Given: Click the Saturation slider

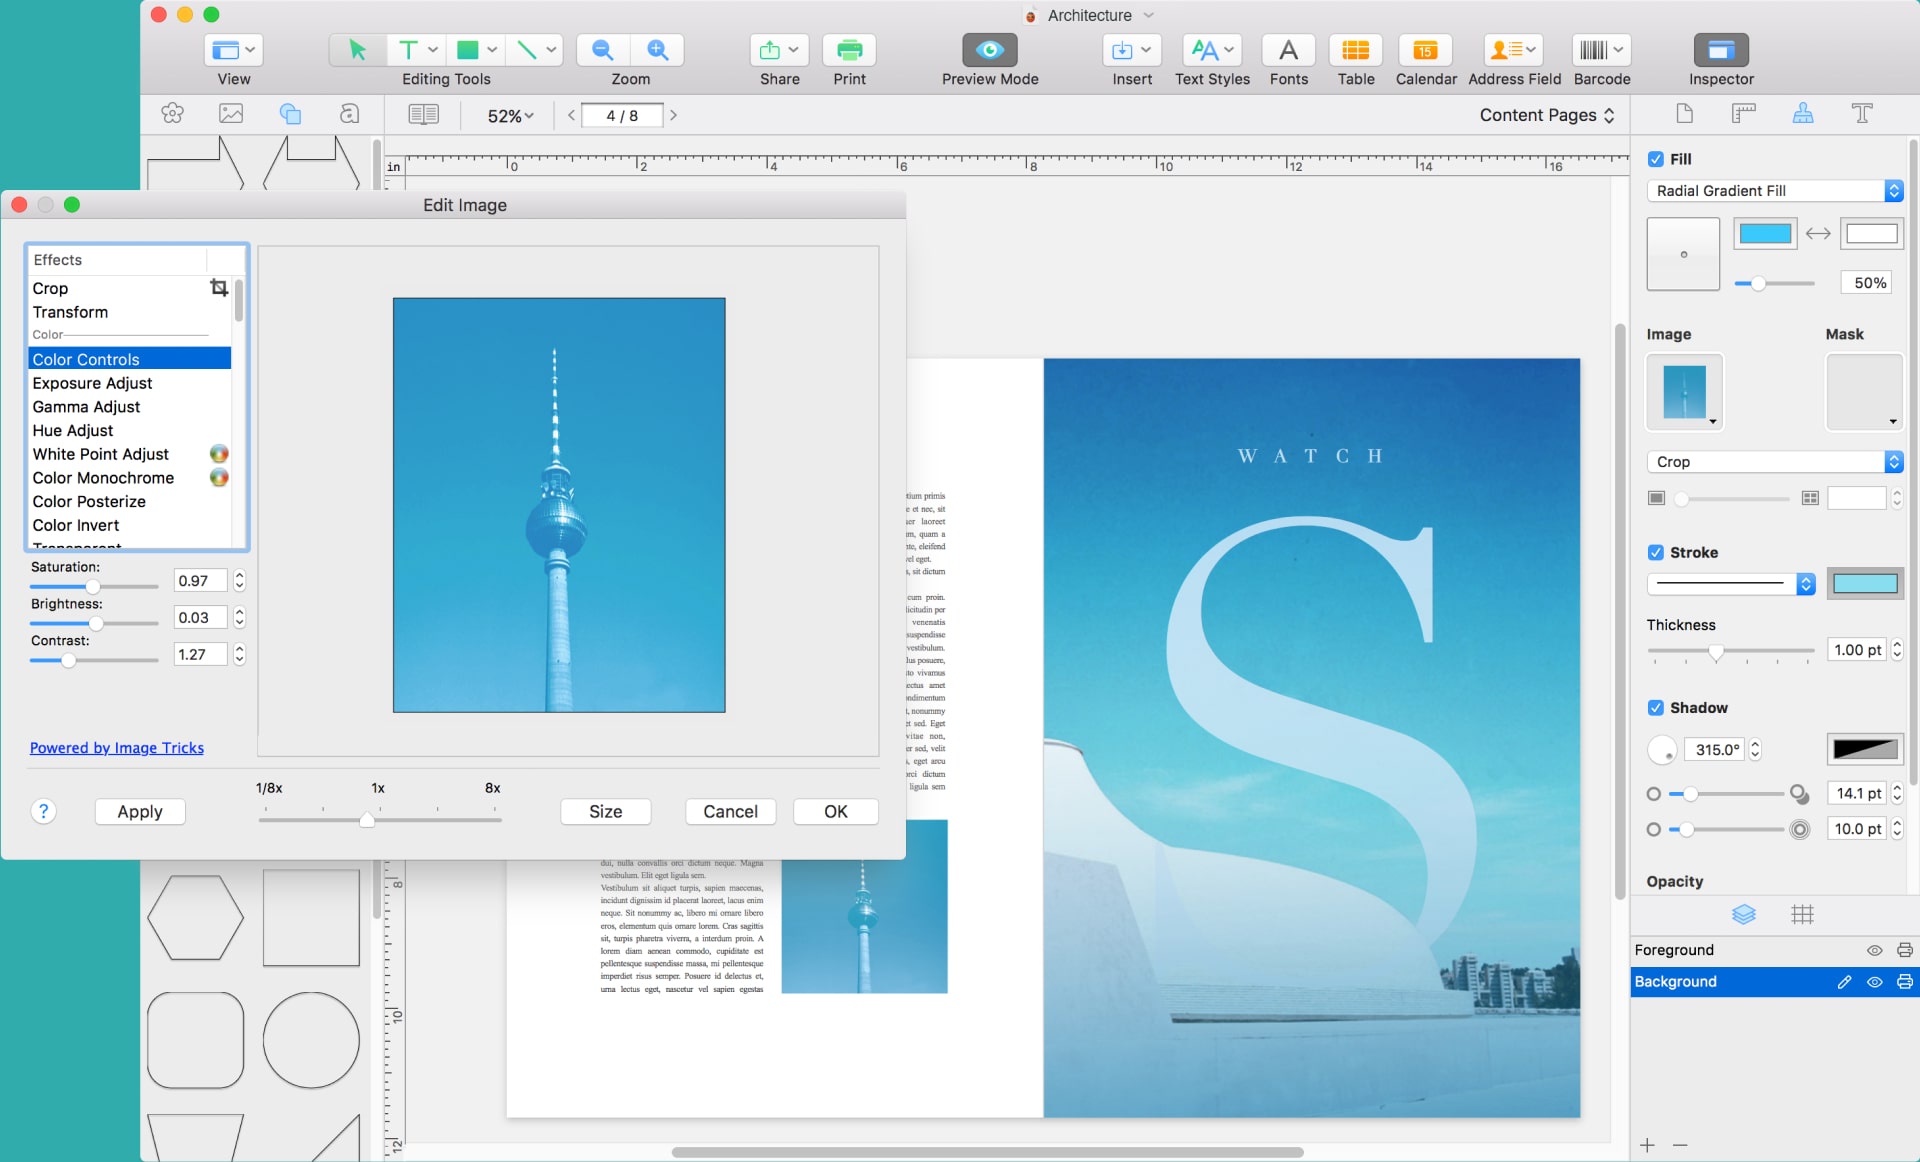Looking at the screenshot, I should [x=95, y=586].
